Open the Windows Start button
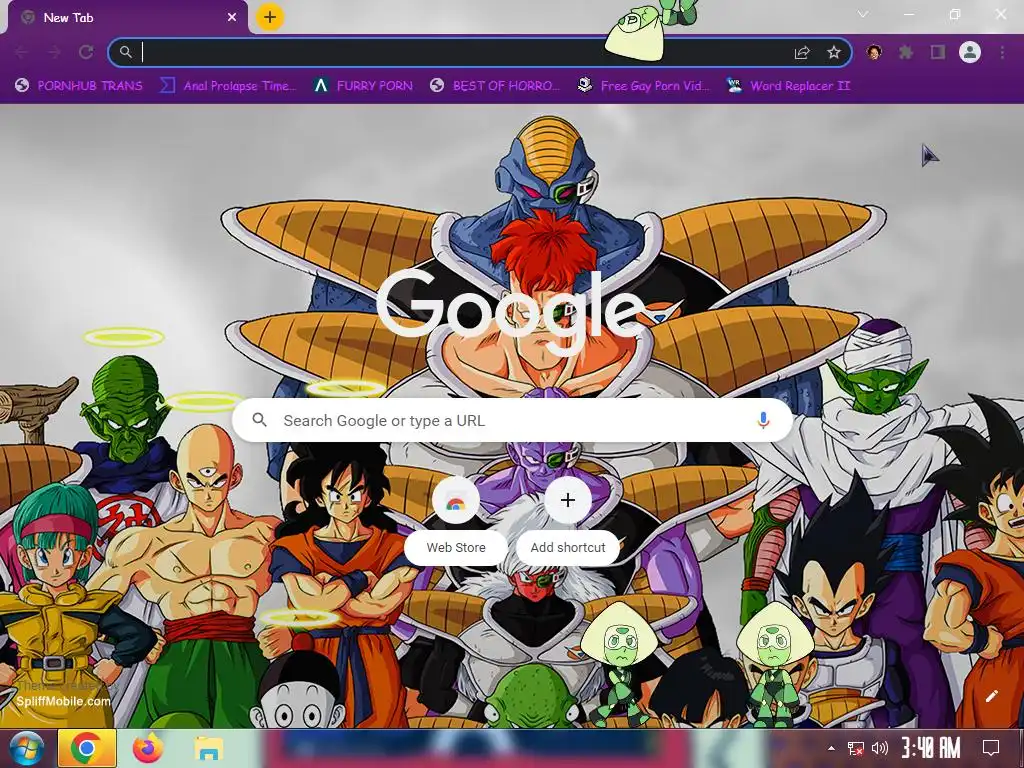Viewport: 1024px width, 768px height. point(27,748)
